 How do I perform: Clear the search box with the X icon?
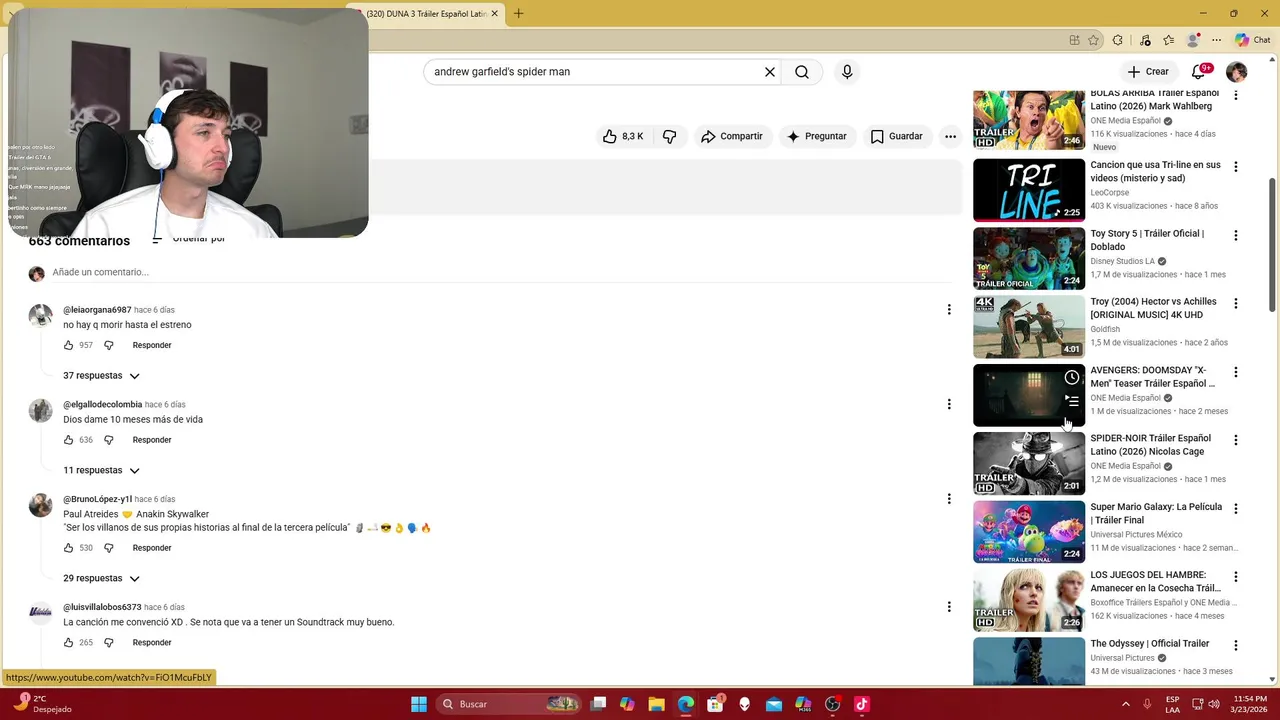coord(770,72)
